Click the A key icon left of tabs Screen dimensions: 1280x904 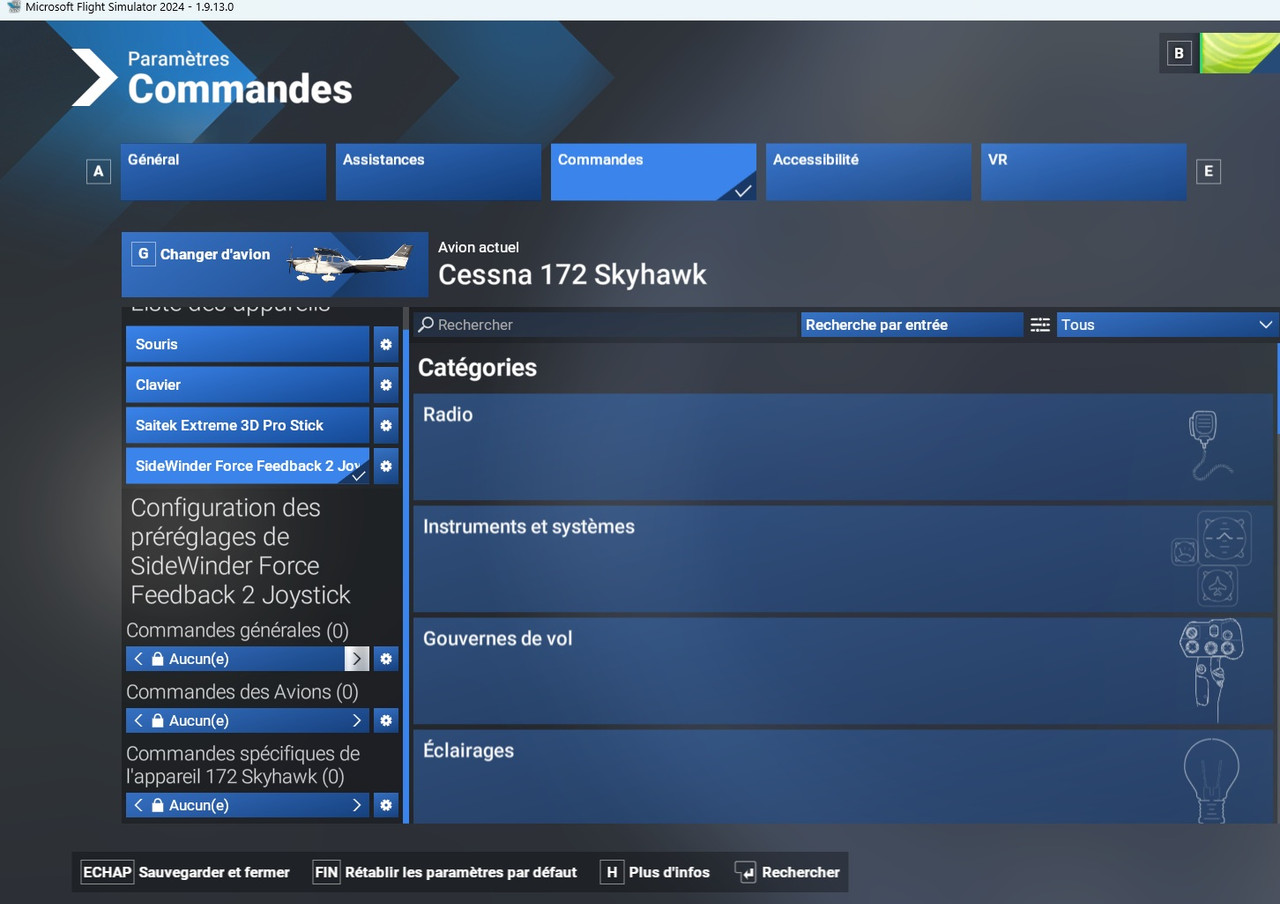coord(98,172)
